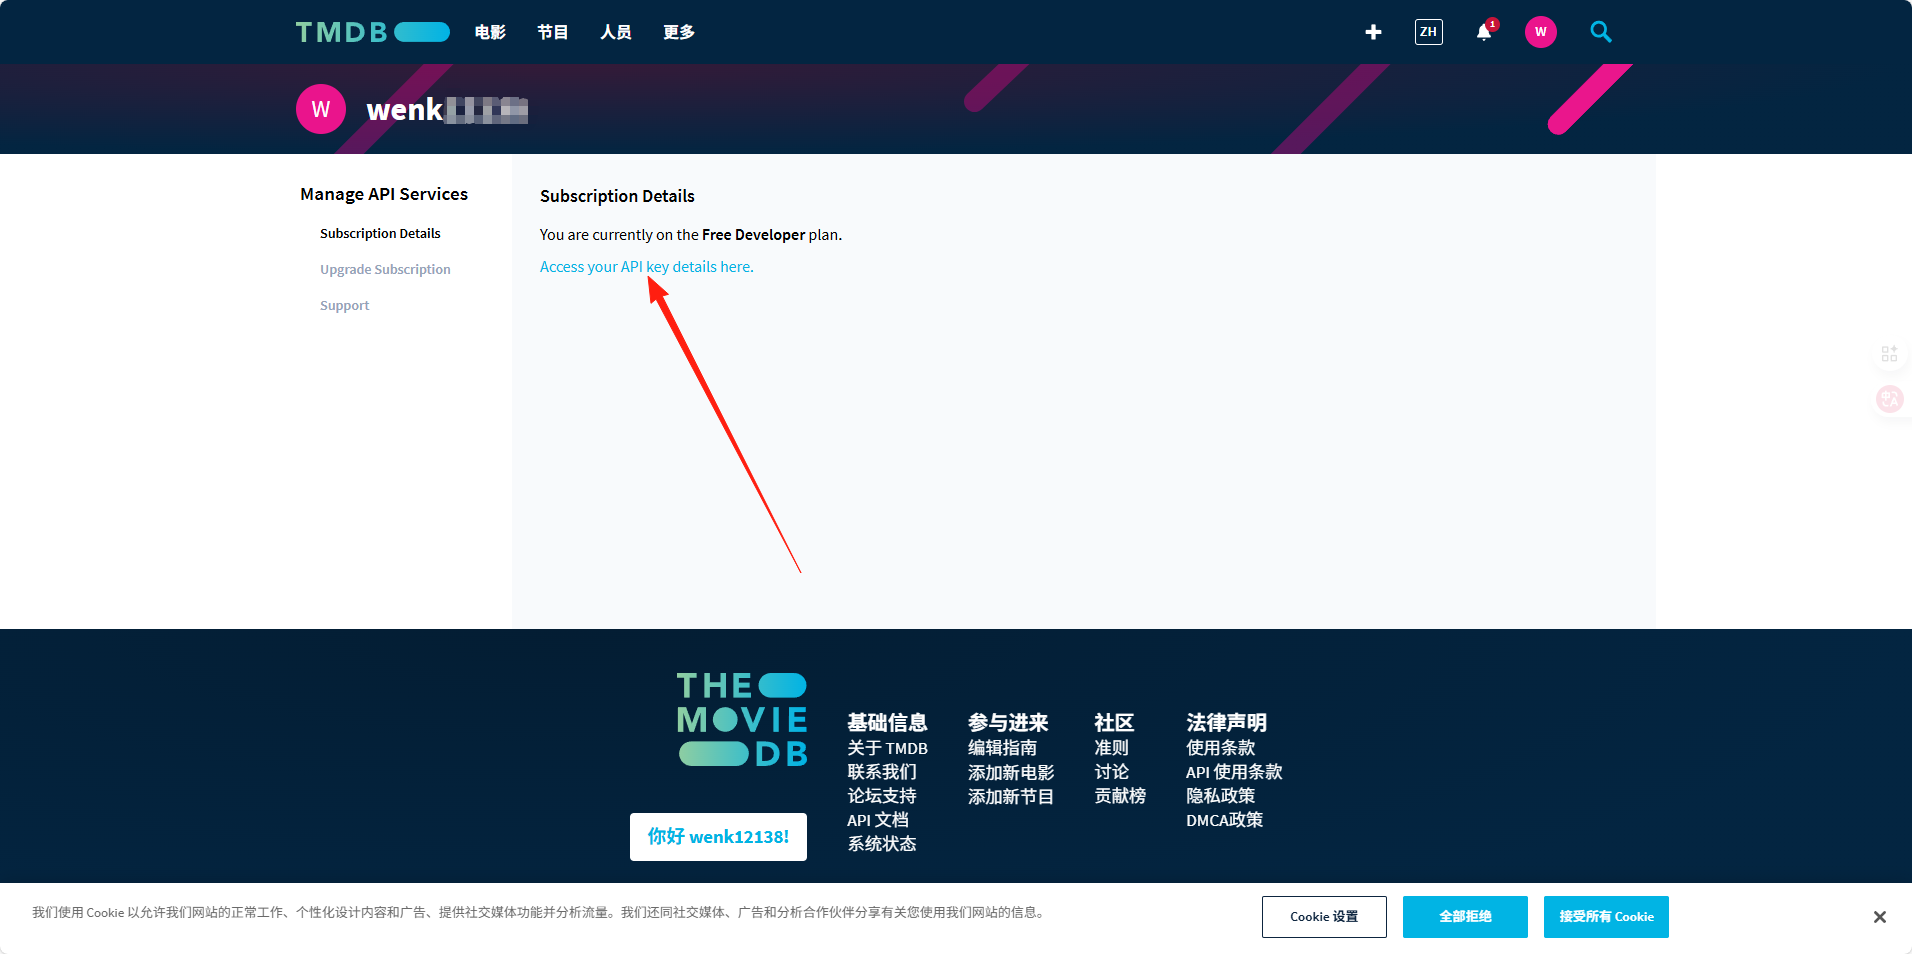Viewport: 1912px width, 954px height.
Task: Click the TMDB logo in header
Action: (x=372, y=32)
